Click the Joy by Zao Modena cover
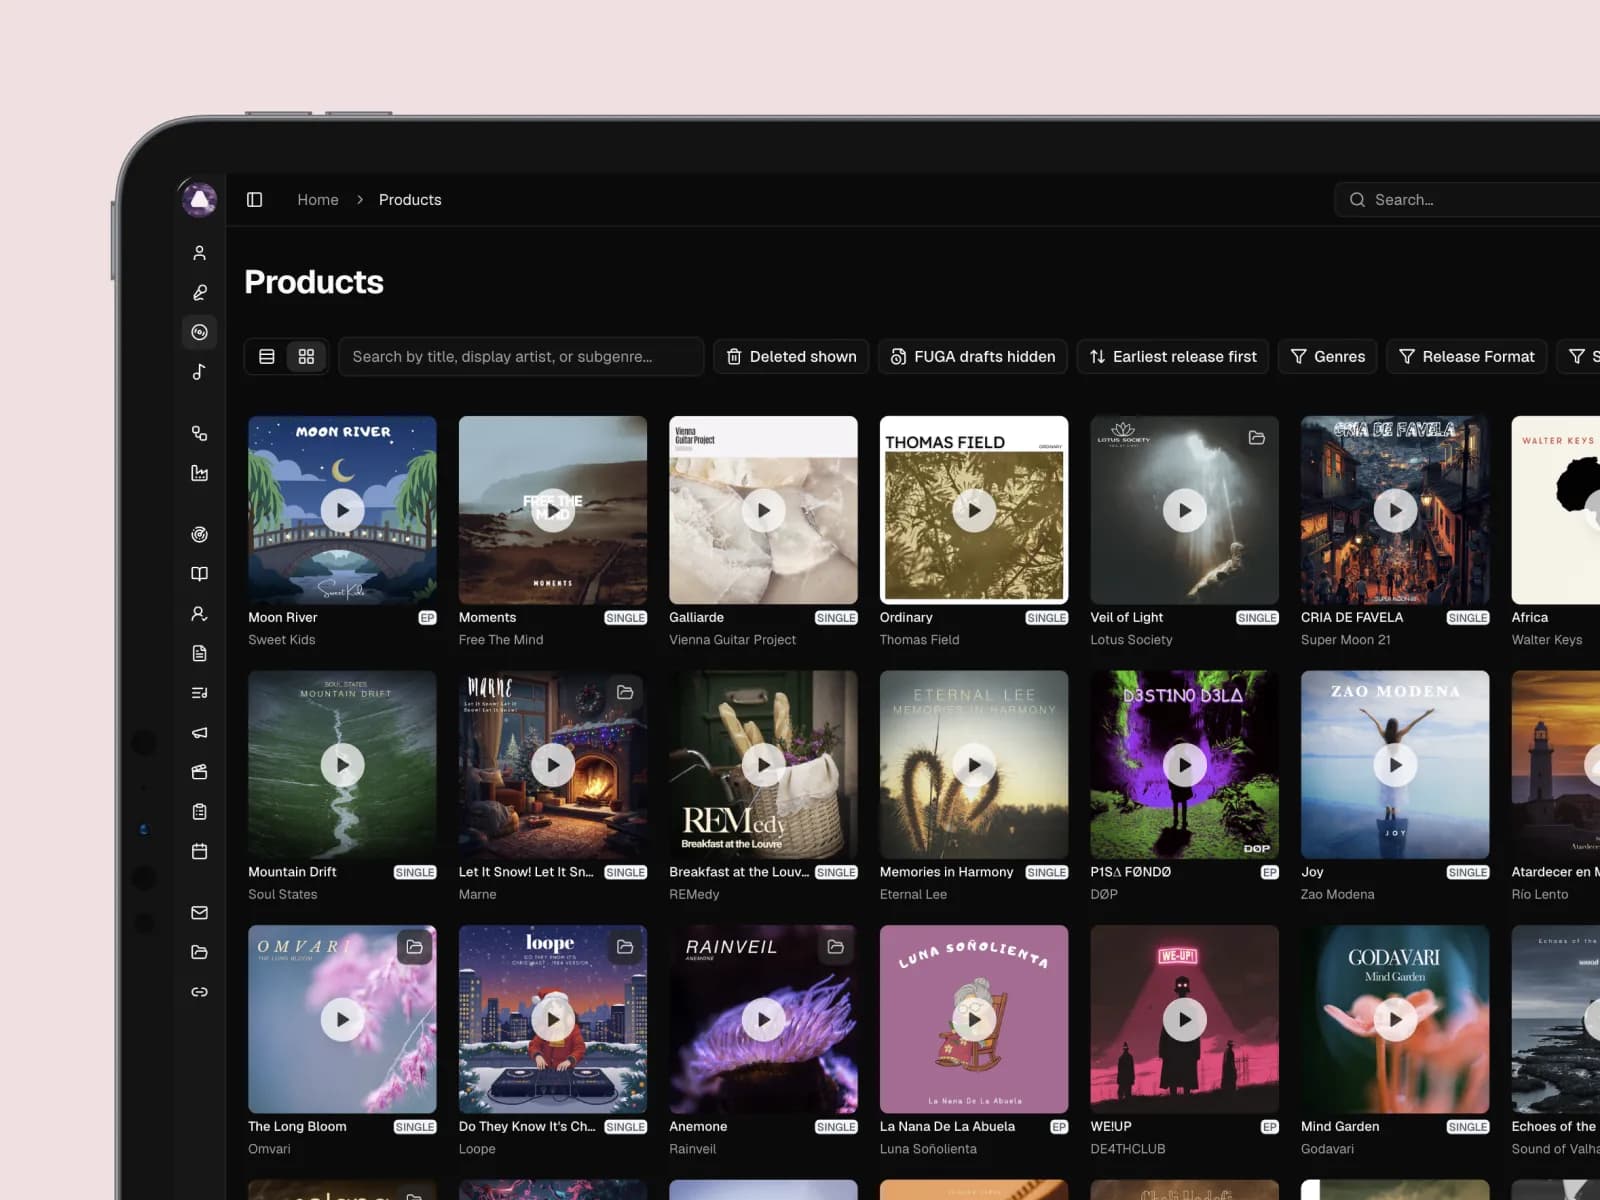Viewport: 1600px width, 1200px height. pos(1395,765)
